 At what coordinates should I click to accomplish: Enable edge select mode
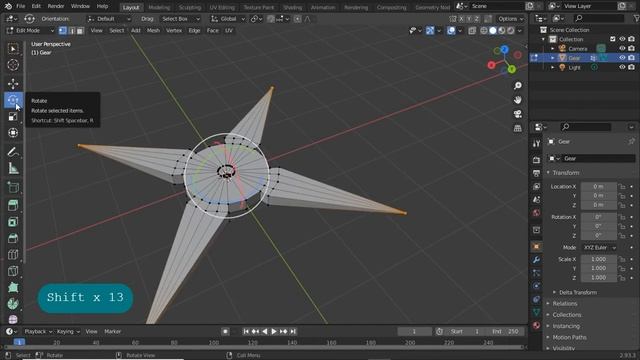tap(71, 31)
